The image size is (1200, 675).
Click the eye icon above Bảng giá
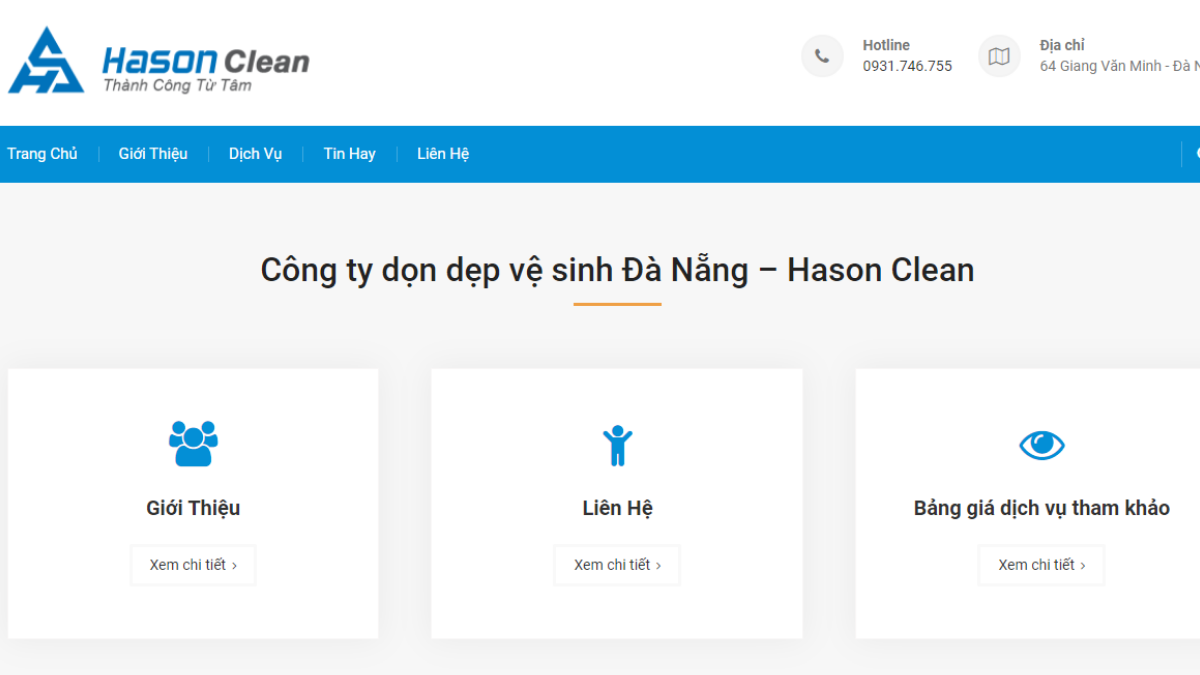point(1041,445)
